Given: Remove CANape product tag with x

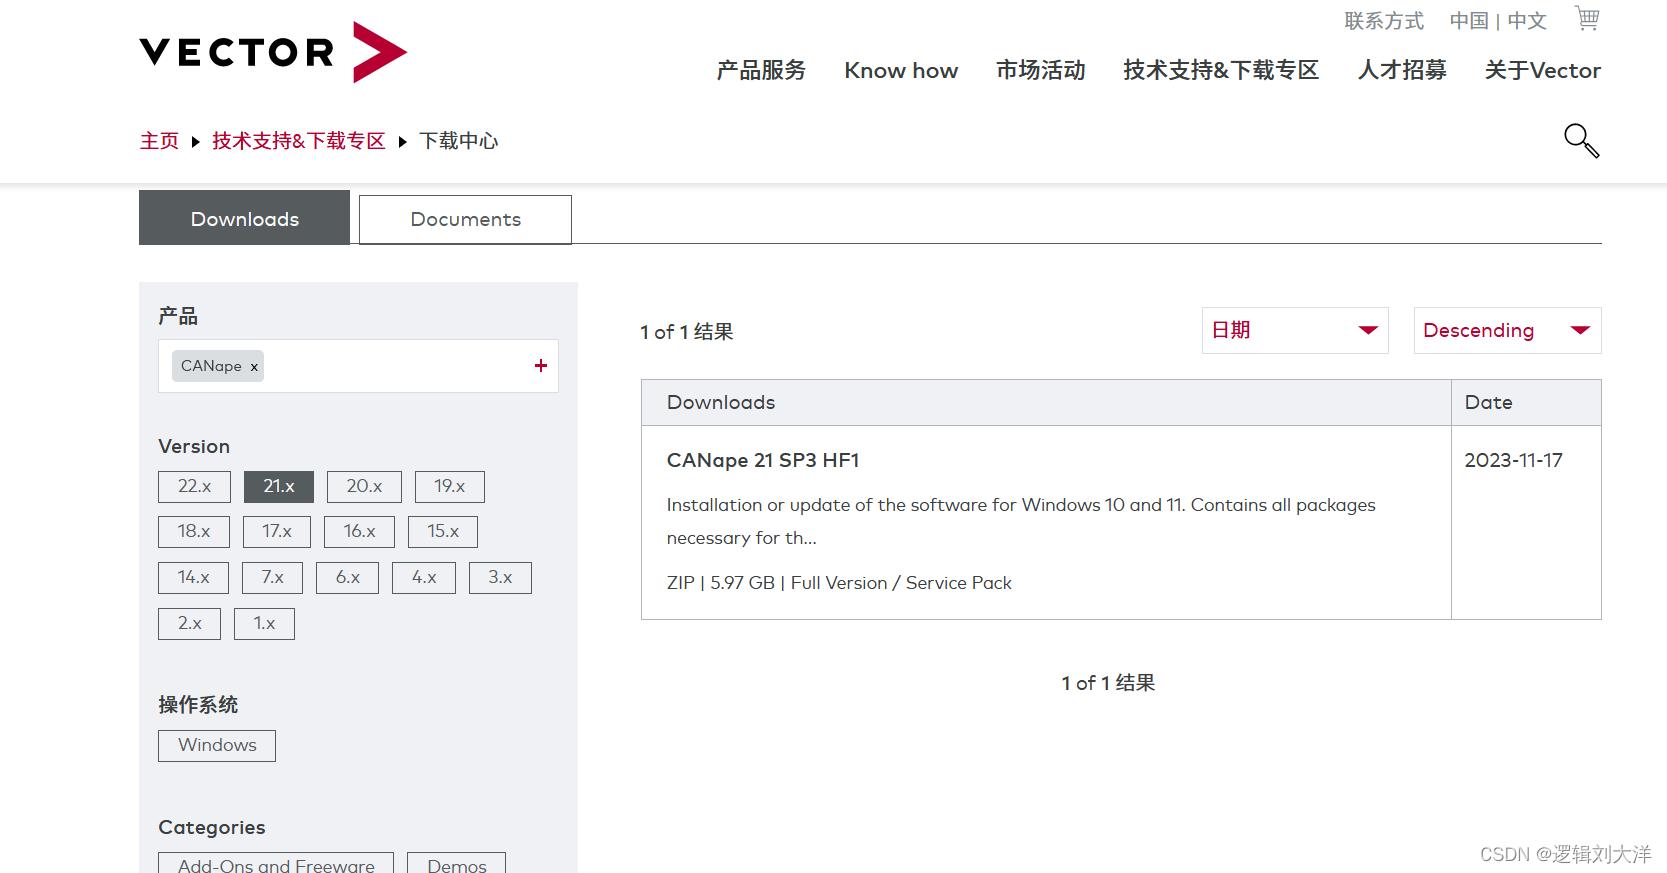Looking at the screenshot, I should pyautogui.click(x=254, y=367).
